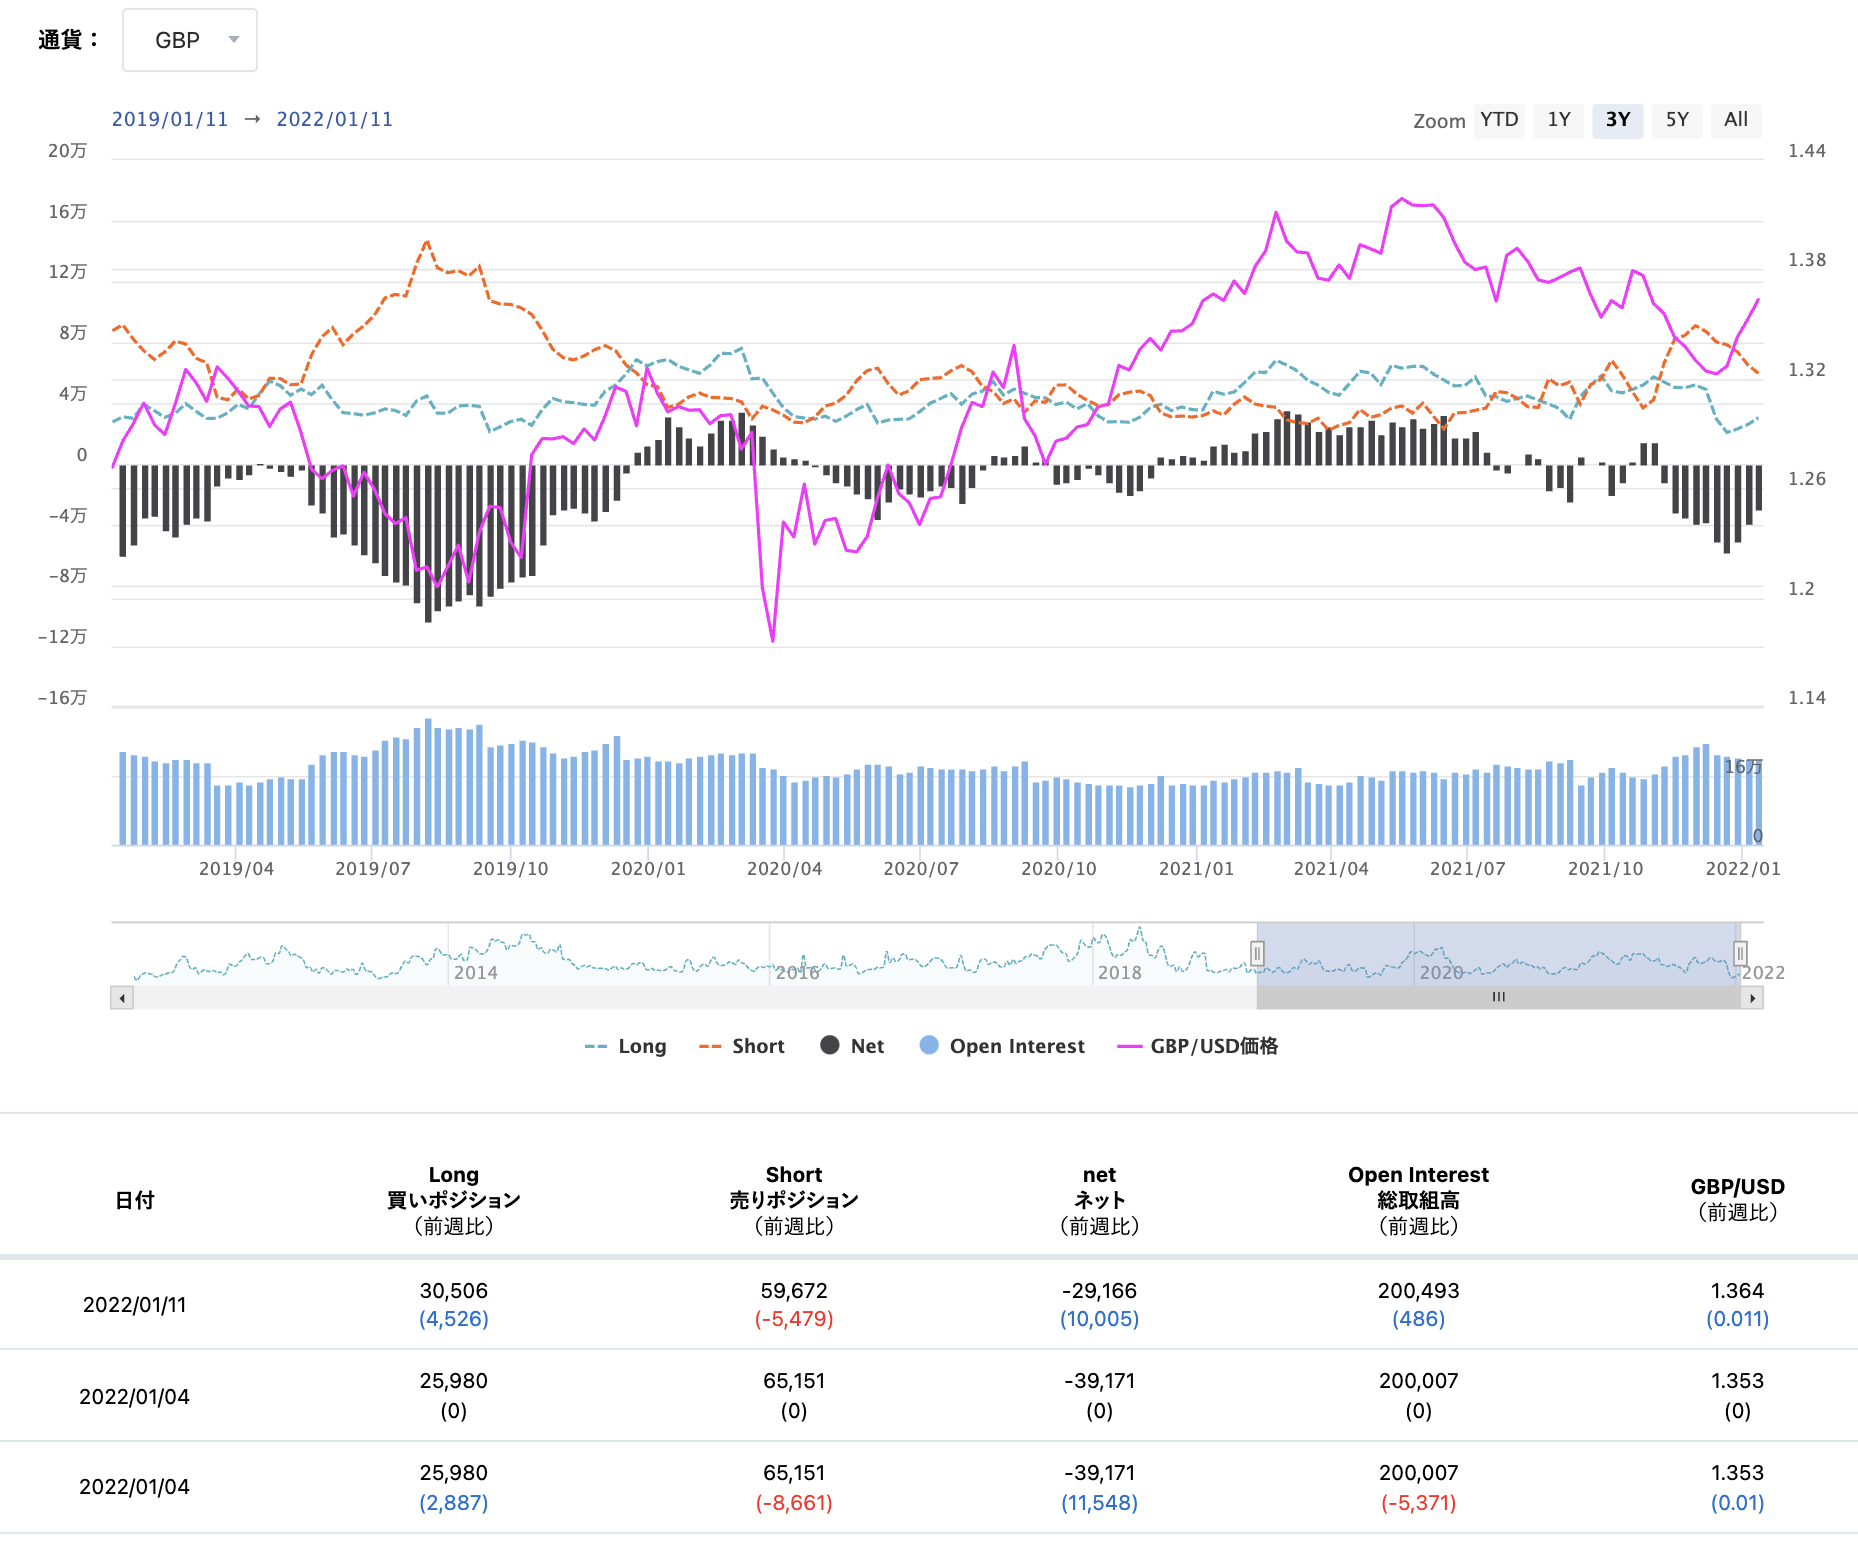Screen dimensions: 1858x1544
Task: Toggle the Open Interest series in legend
Action: click(1002, 1046)
